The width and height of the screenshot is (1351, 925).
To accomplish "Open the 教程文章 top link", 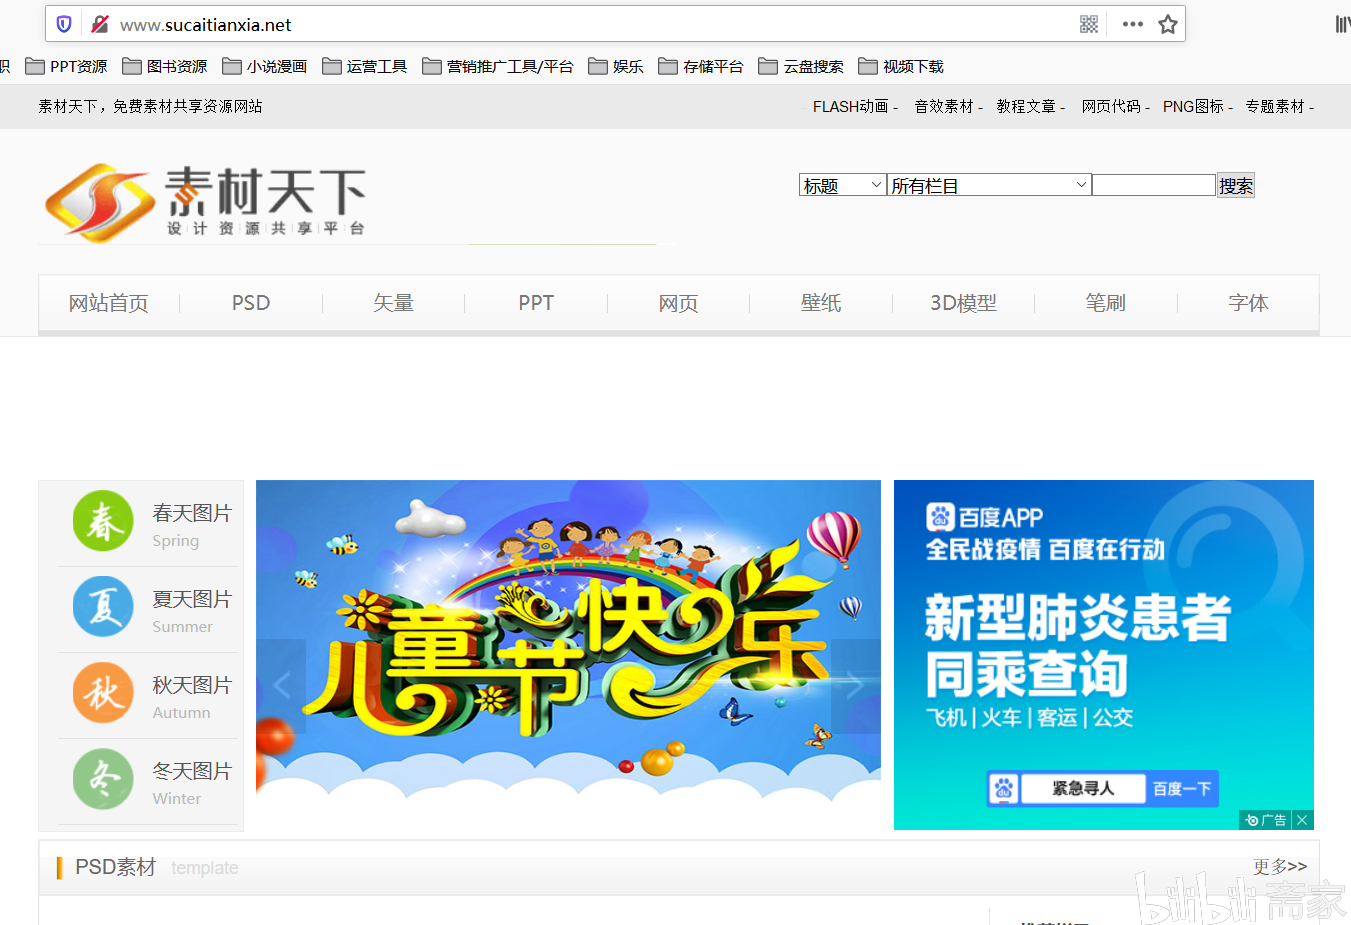I will tap(1026, 106).
